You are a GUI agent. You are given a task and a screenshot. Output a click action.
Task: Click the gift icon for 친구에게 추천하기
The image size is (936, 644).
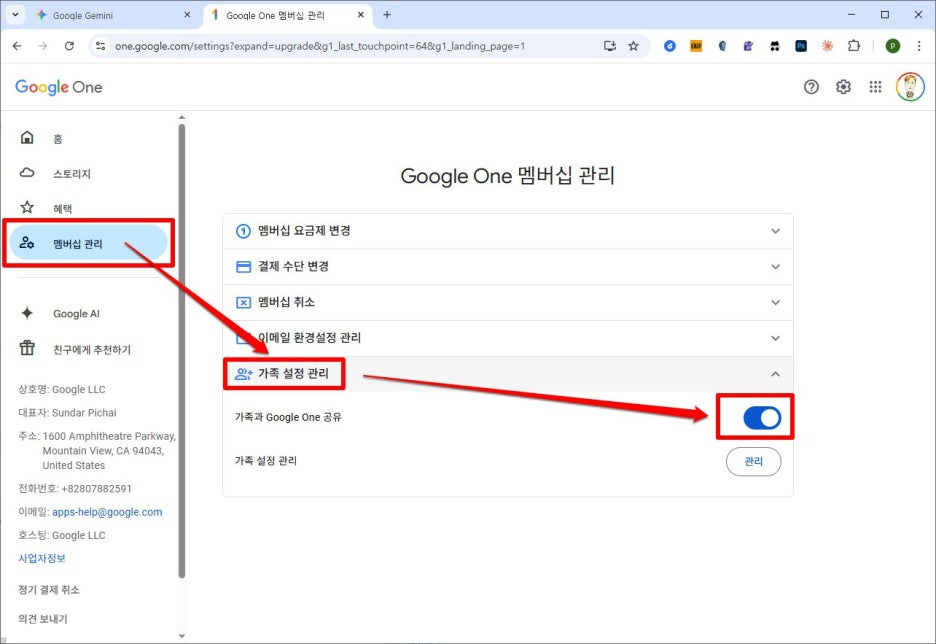point(27,347)
